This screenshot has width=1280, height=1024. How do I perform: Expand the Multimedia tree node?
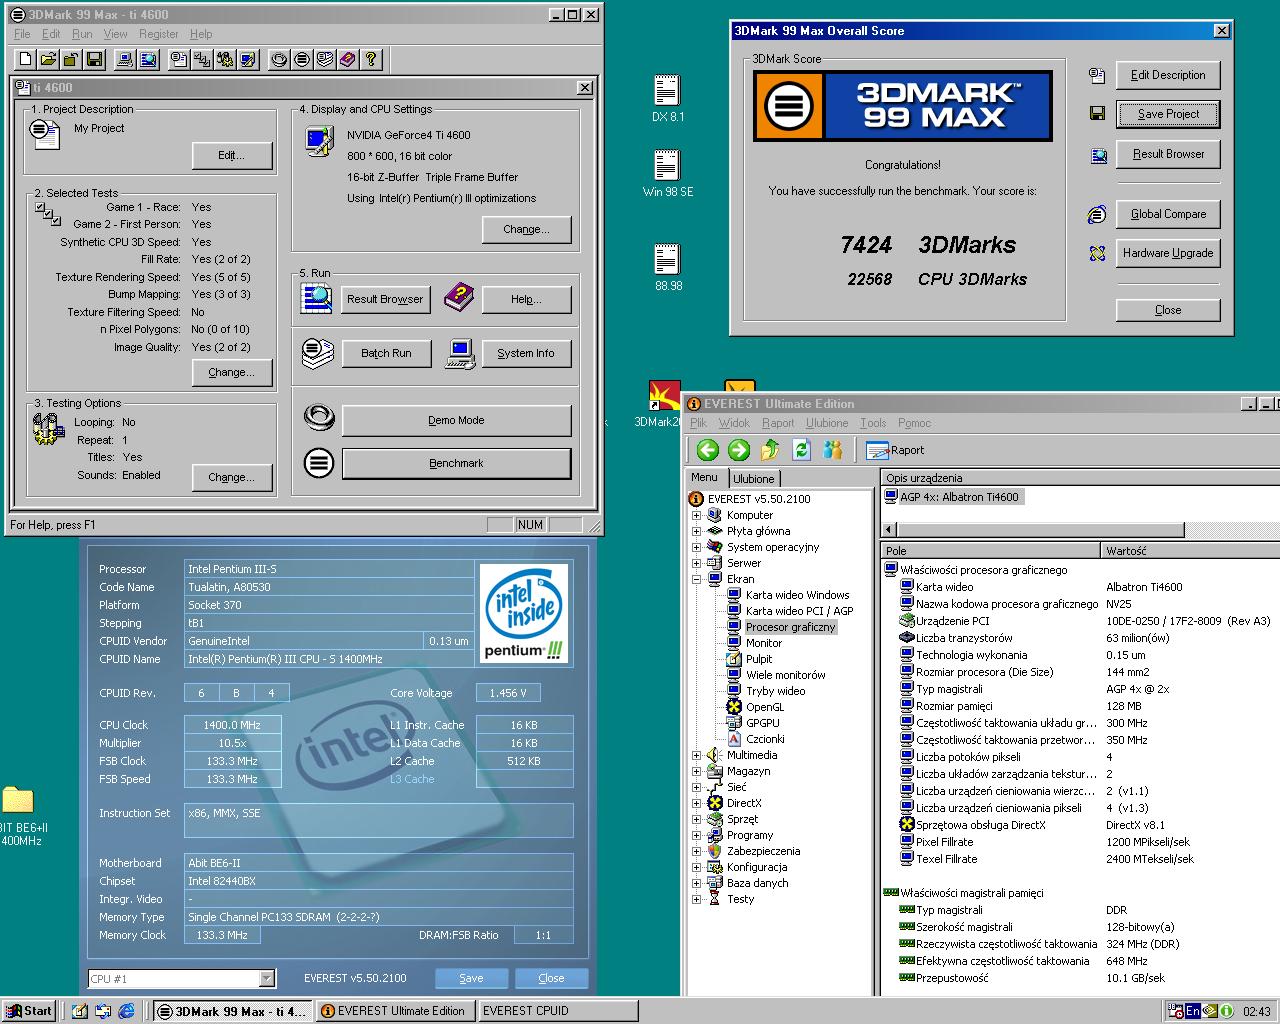click(697, 755)
